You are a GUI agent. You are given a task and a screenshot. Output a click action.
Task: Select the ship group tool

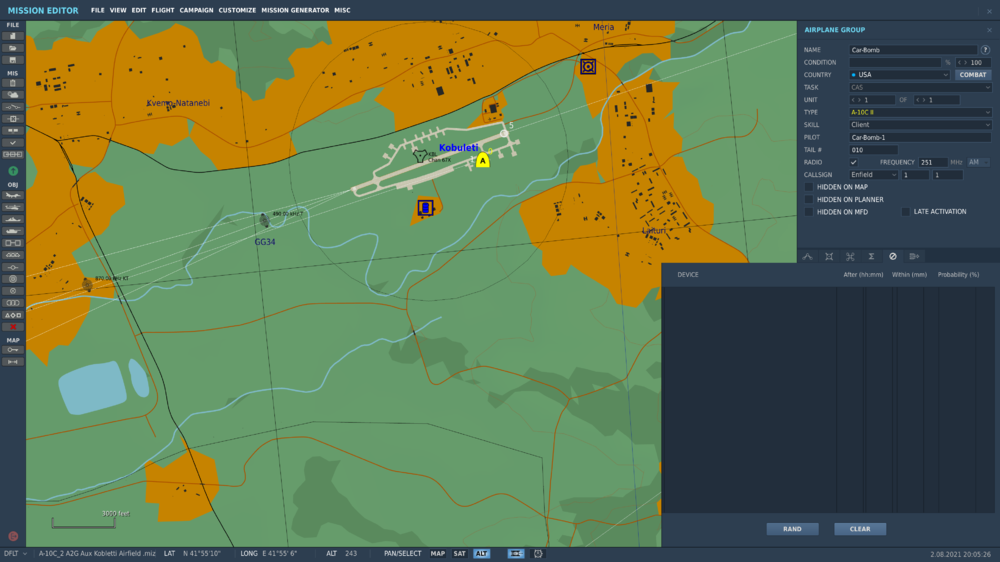coord(12,219)
